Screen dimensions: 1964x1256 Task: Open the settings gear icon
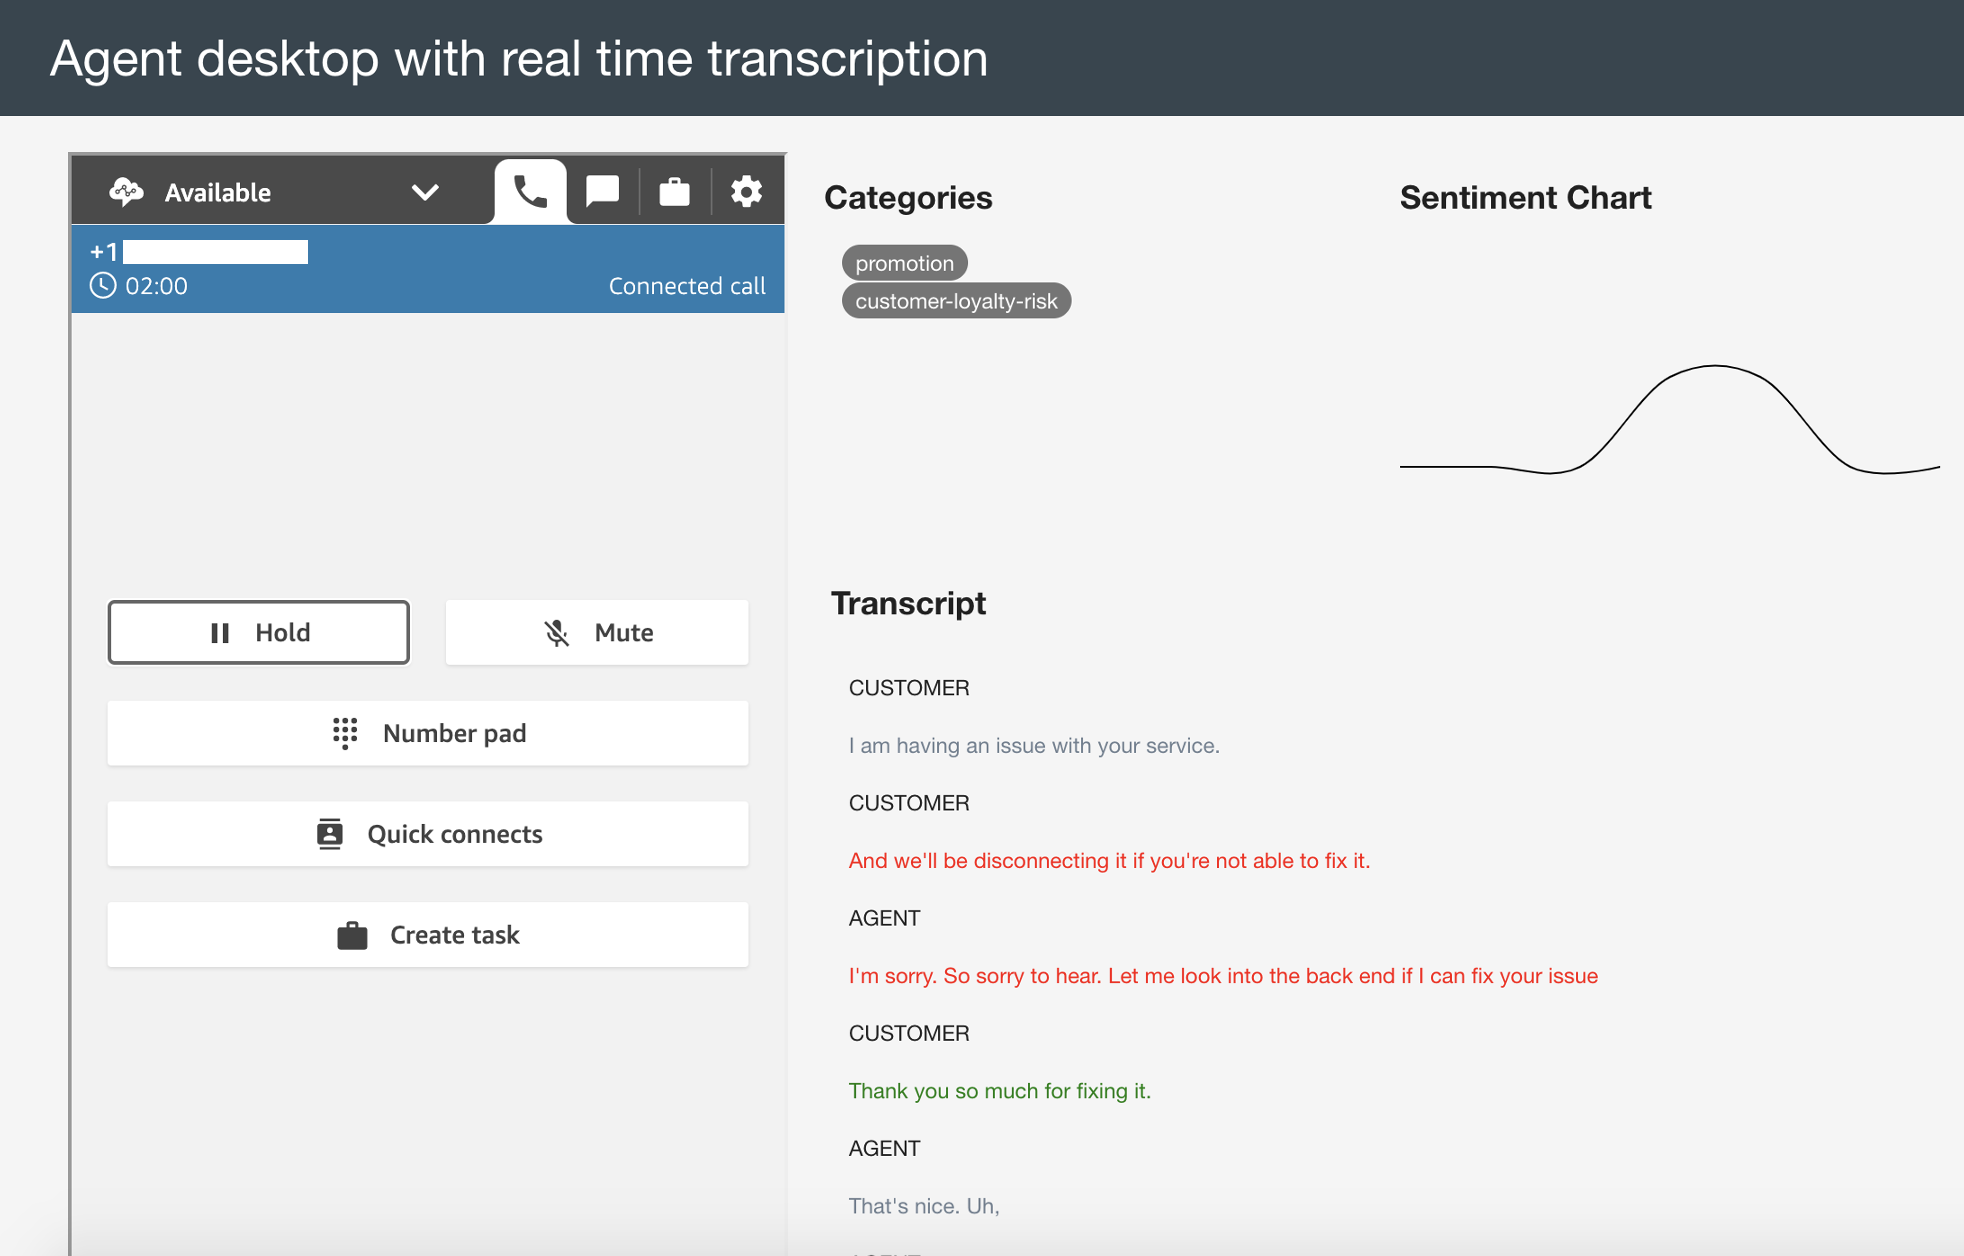coord(746,191)
